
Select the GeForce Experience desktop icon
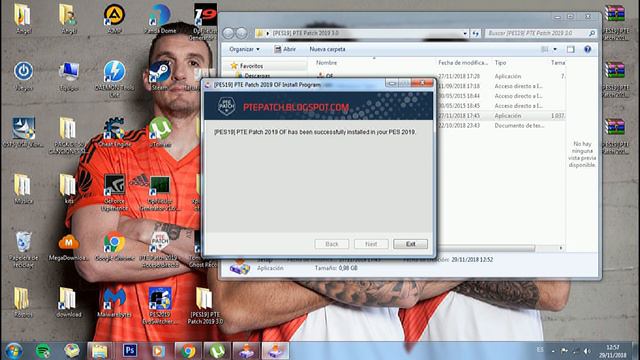114,193
